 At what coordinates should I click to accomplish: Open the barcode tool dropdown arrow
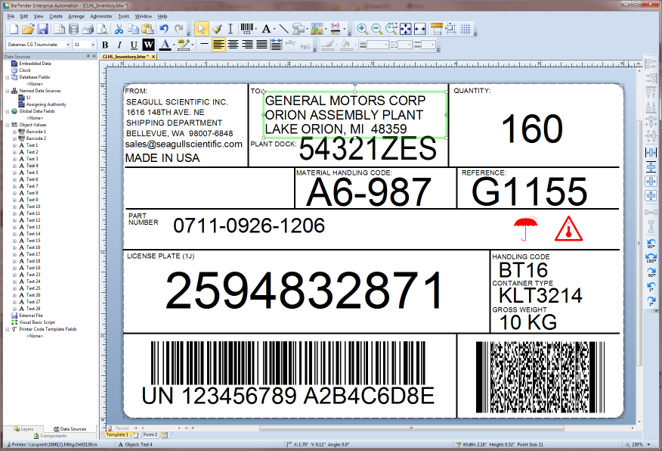256,29
